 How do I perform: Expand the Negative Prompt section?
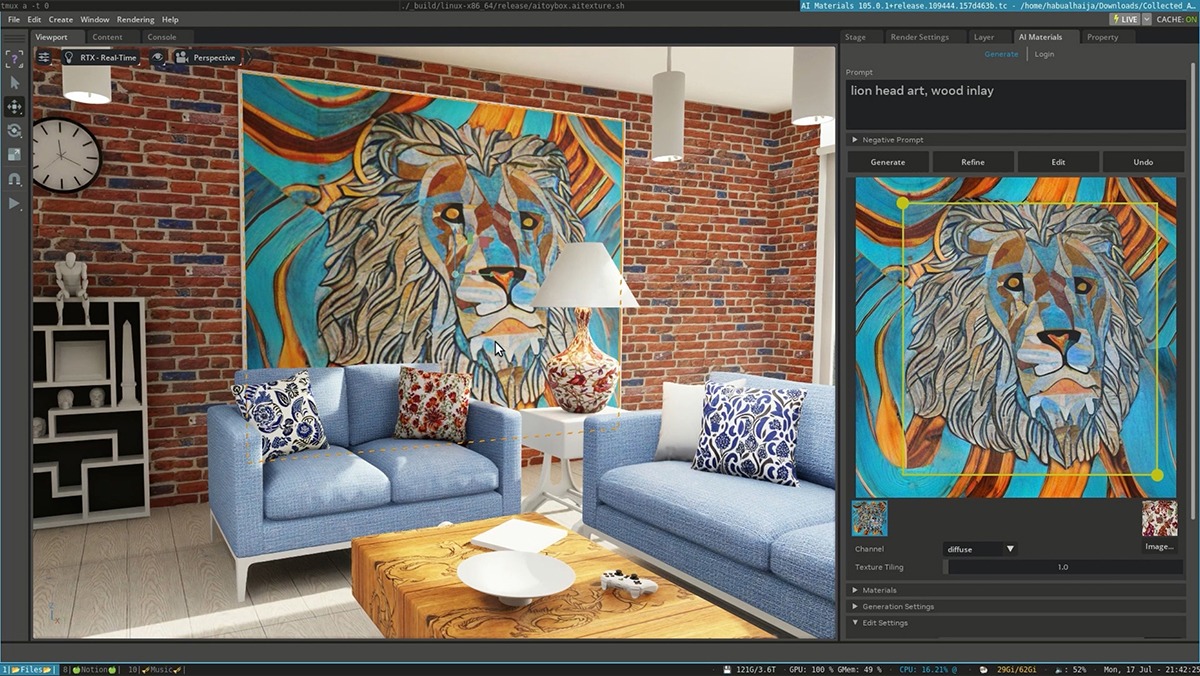(892, 140)
